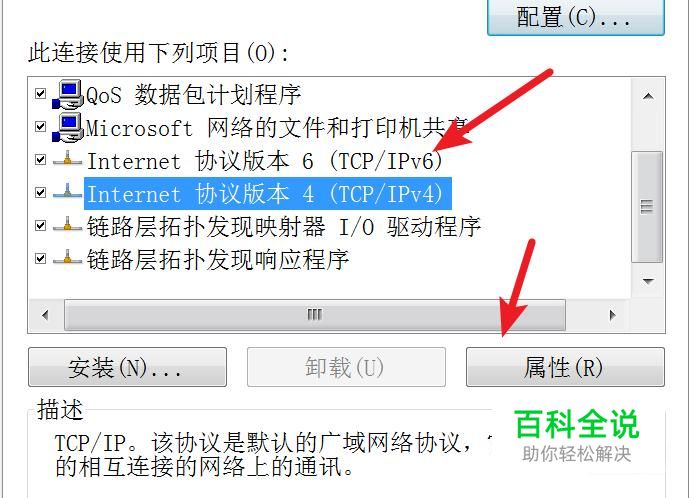This screenshot has height=498, width=690.
Task: Click the QoS packet scheduler computer icon
Action: click(68, 95)
